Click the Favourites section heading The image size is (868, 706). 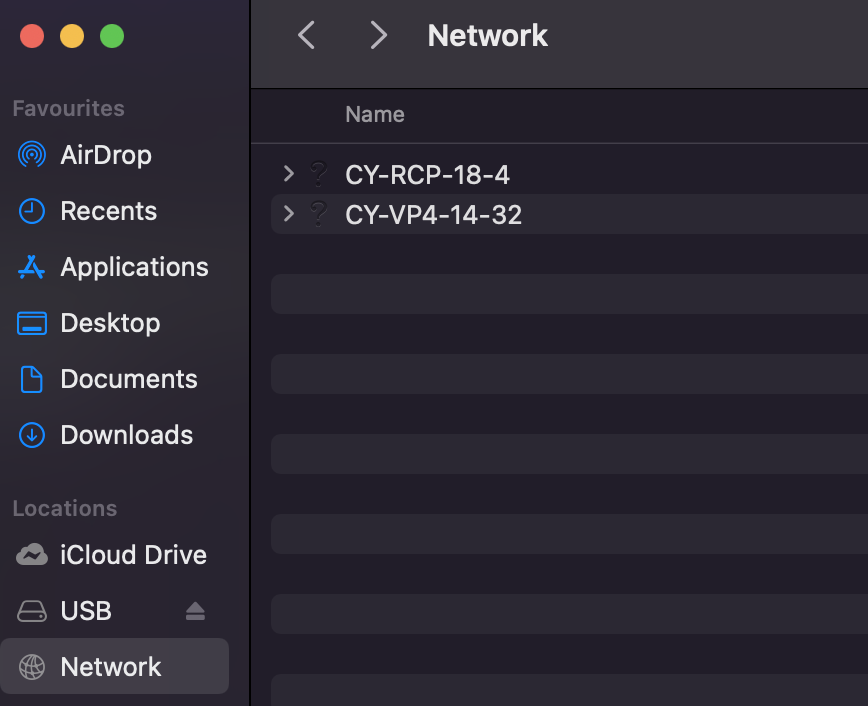(x=69, y=109)
